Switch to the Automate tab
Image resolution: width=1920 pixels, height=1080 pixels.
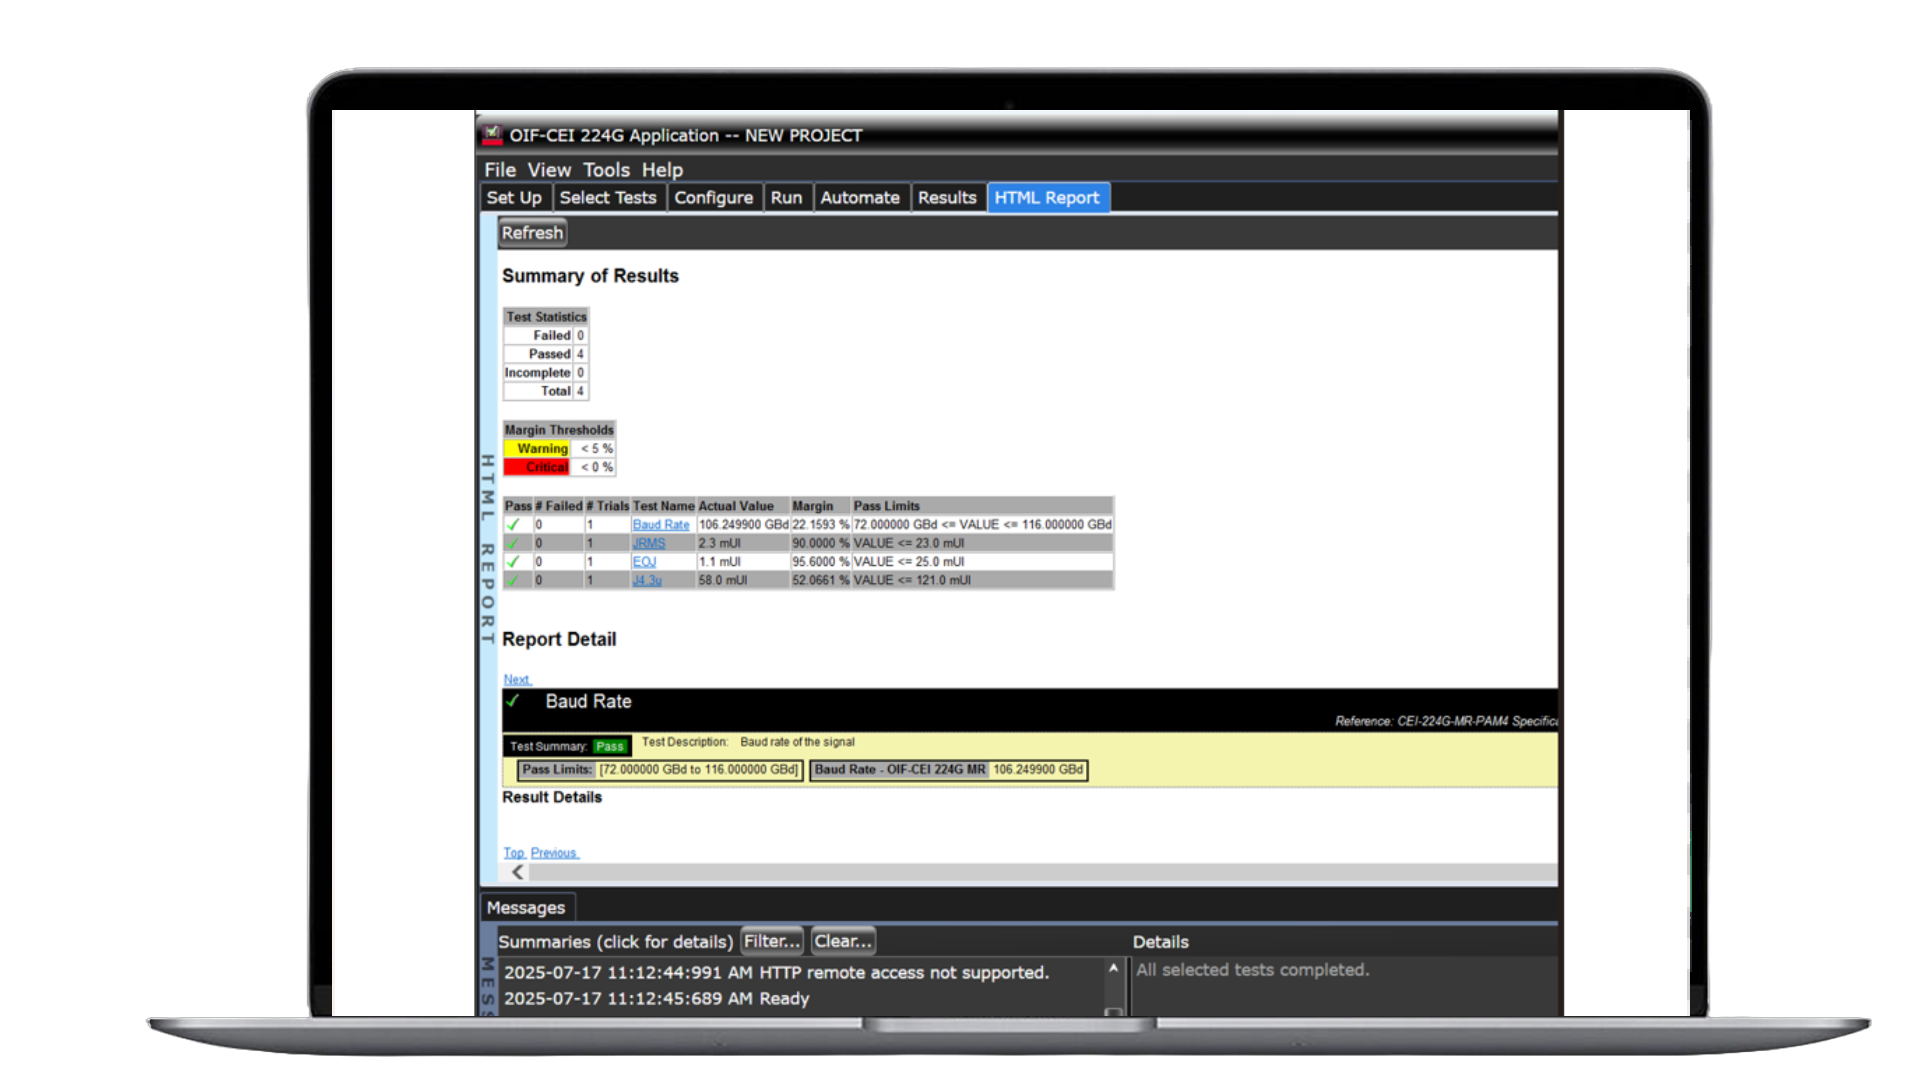point(860,198)
